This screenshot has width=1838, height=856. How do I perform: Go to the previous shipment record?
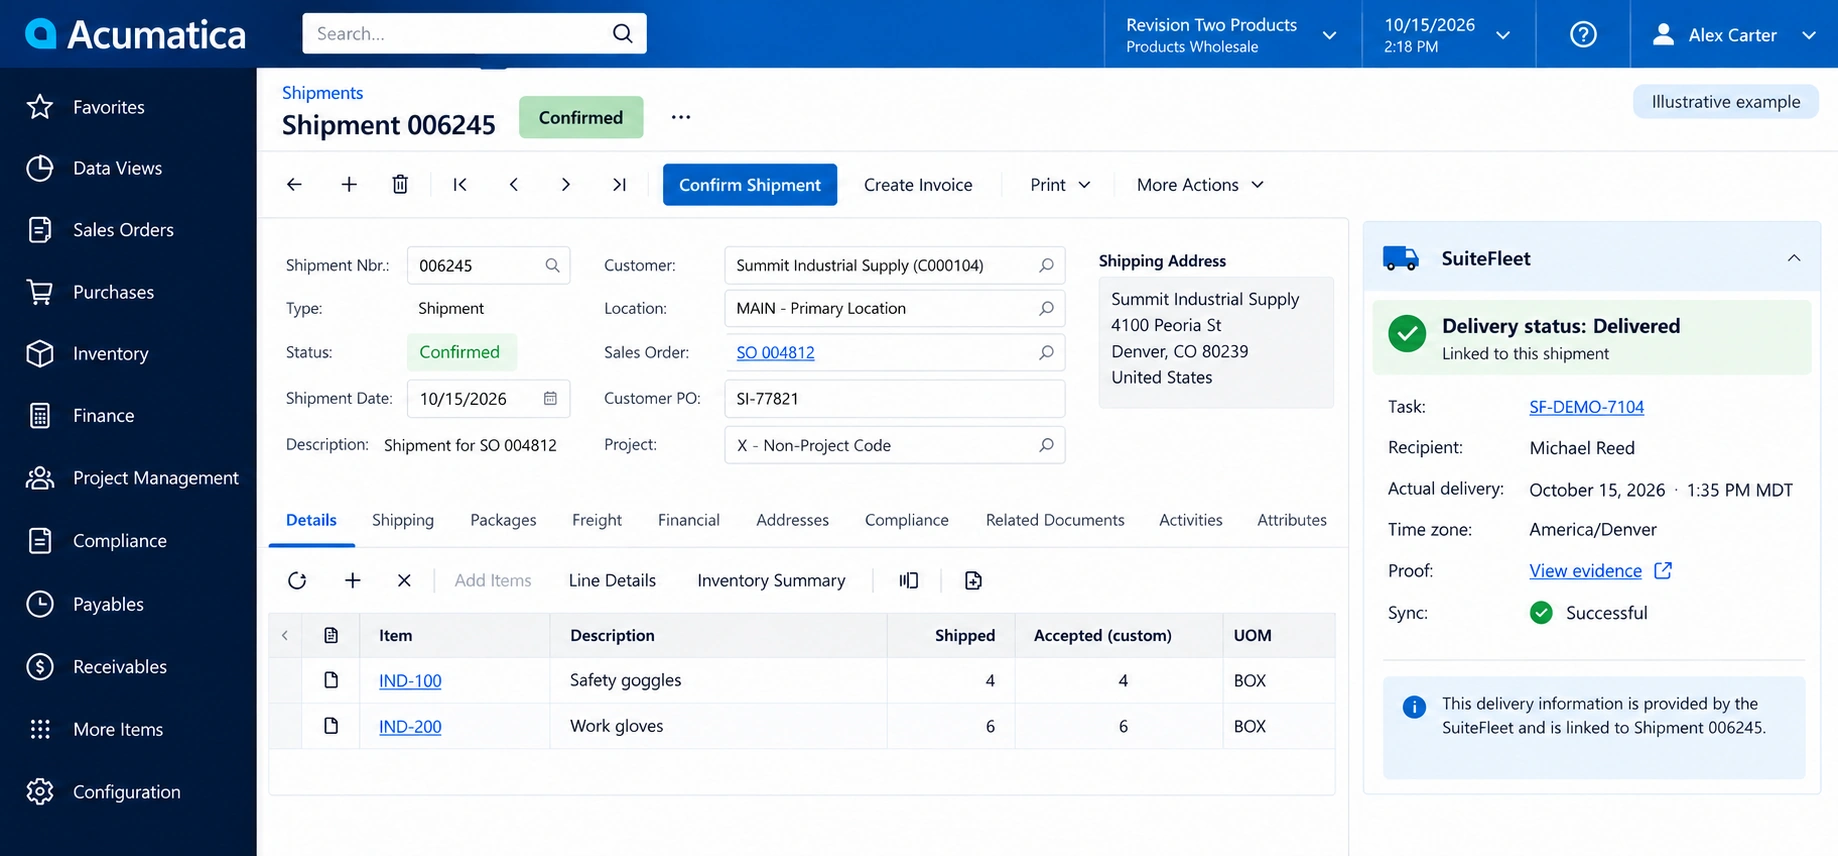514,184
